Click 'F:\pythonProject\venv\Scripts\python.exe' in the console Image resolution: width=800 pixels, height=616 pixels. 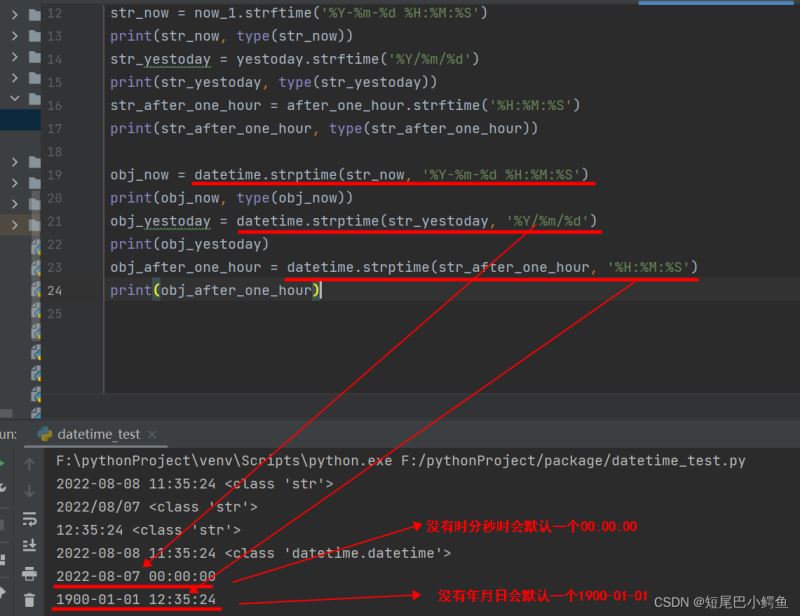click(224, 461)
